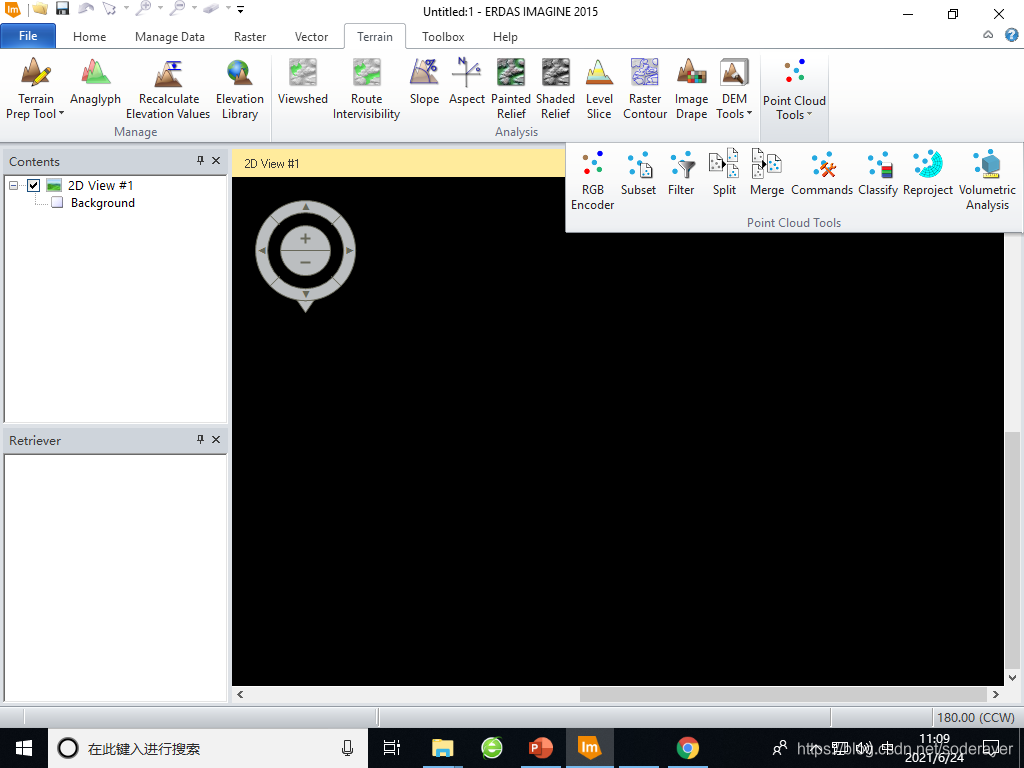Viewport: 1024px width, 768px height.
Task: Pin the Contents panel
Action: point(200,161)
